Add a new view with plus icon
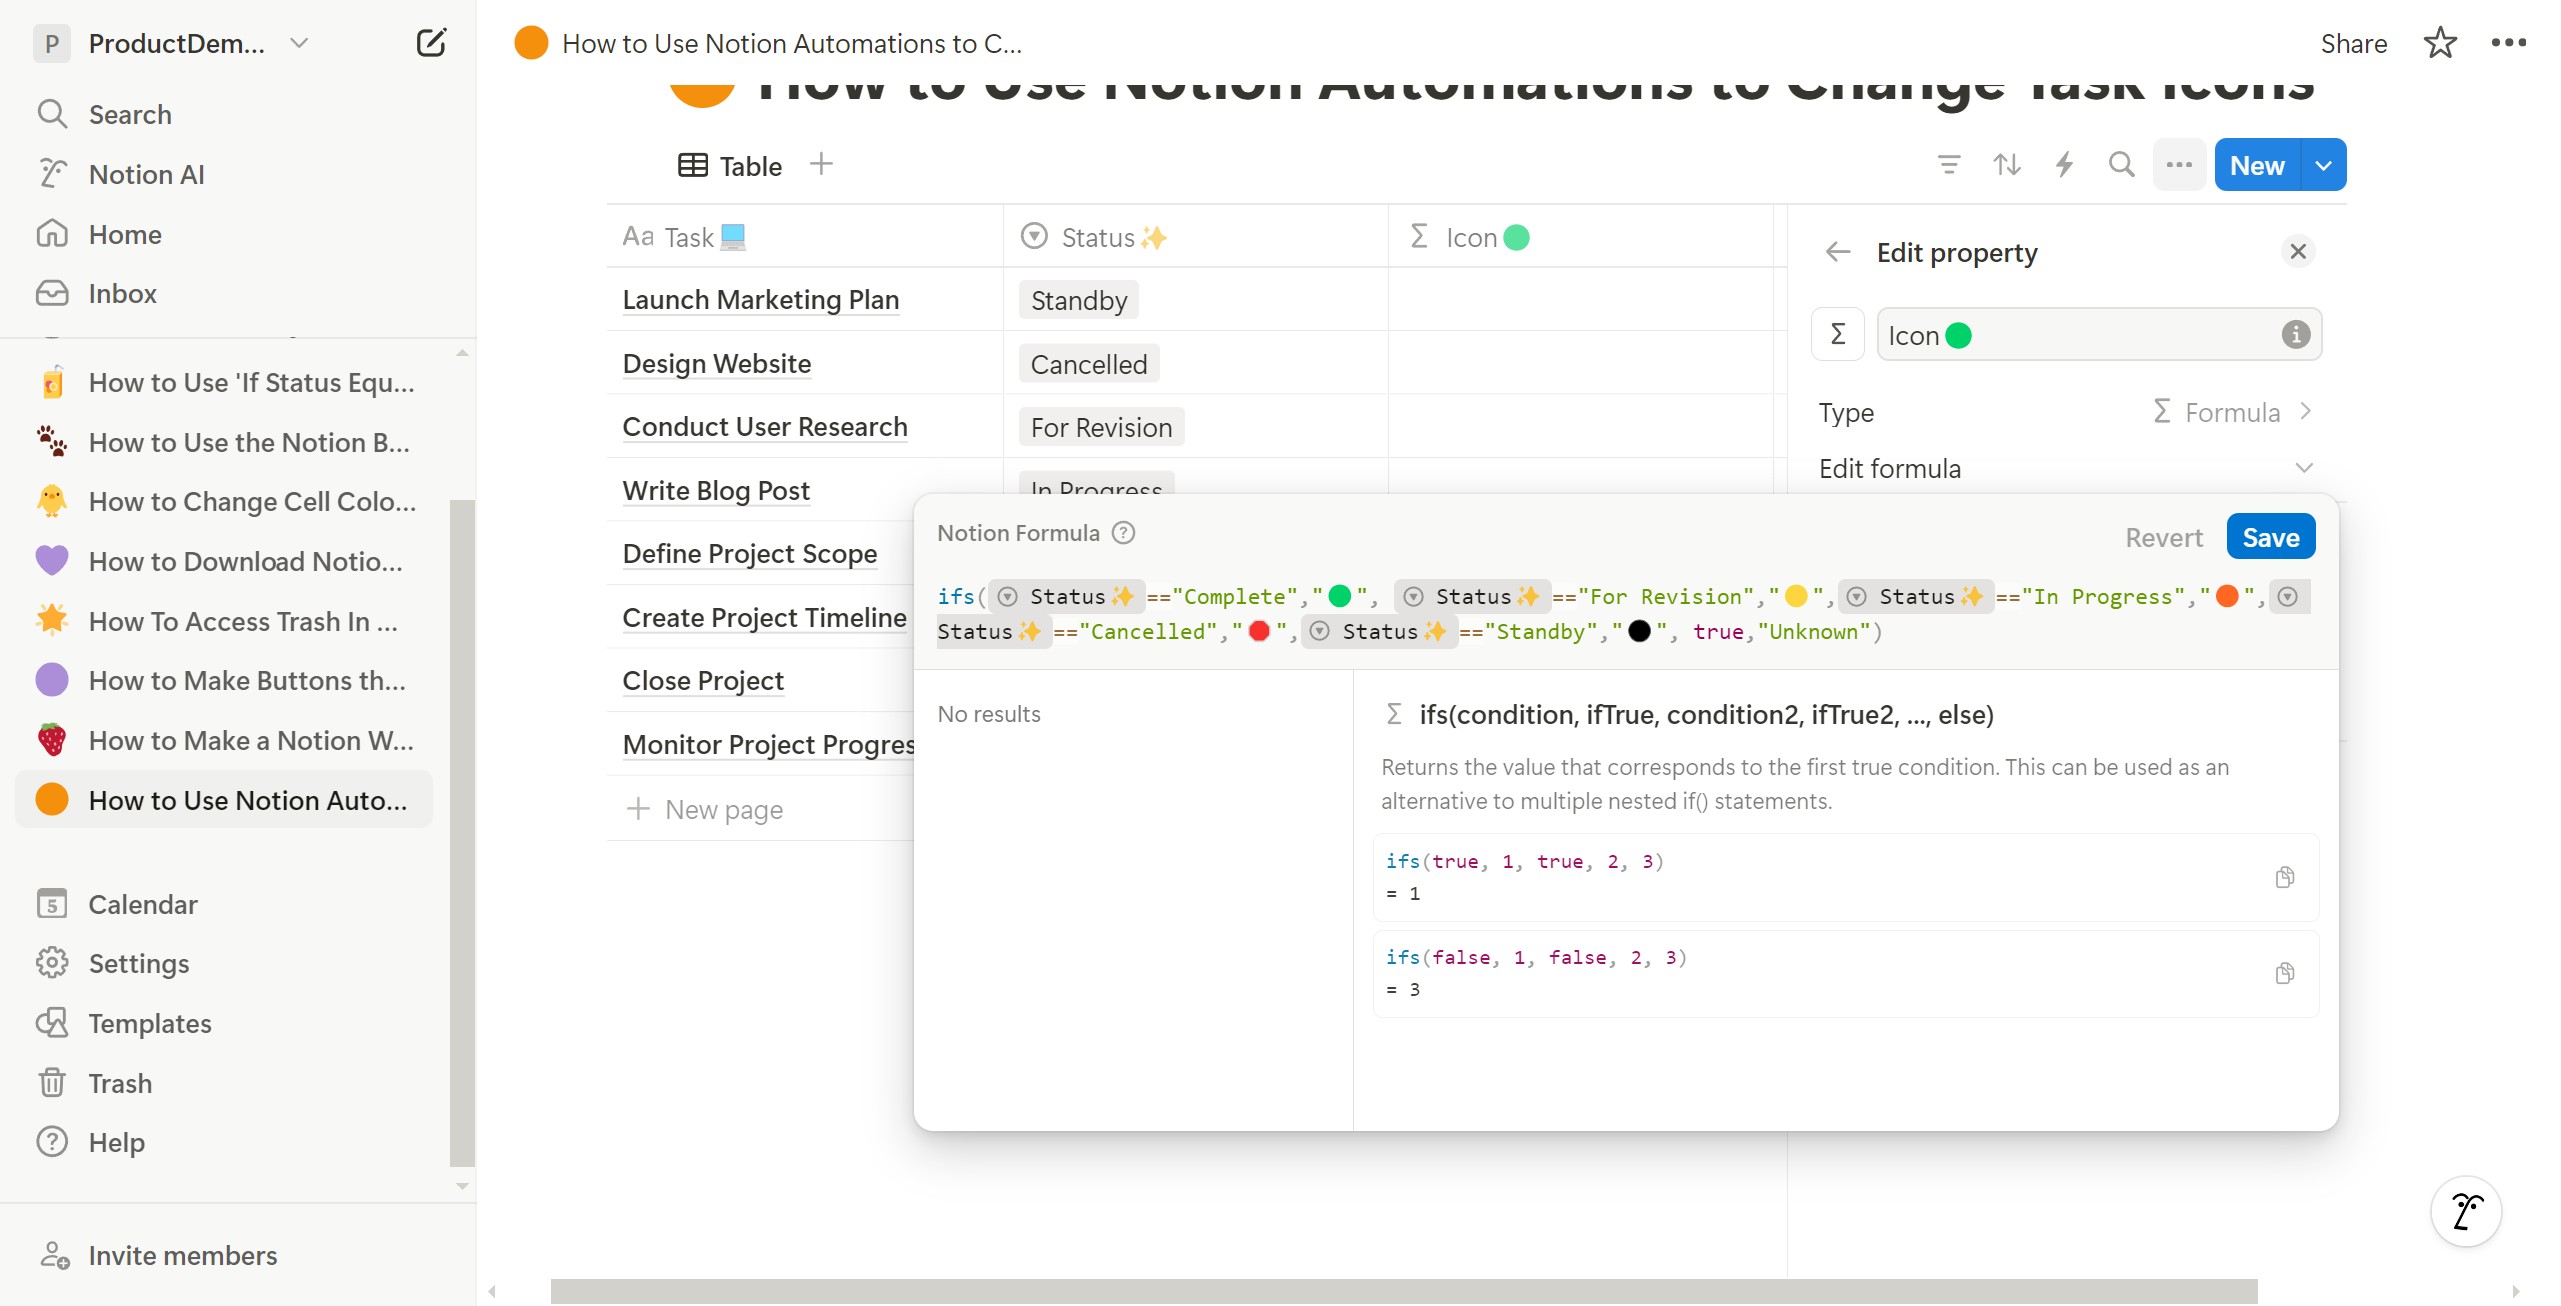The height and width of the screenshot is (1306, 2561). [x=821, y=164]
